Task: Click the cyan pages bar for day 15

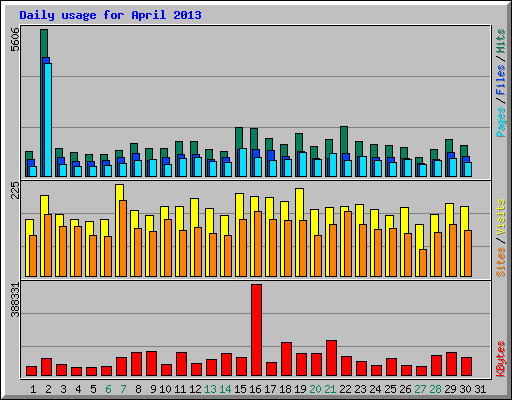Action: click(243, 163)
